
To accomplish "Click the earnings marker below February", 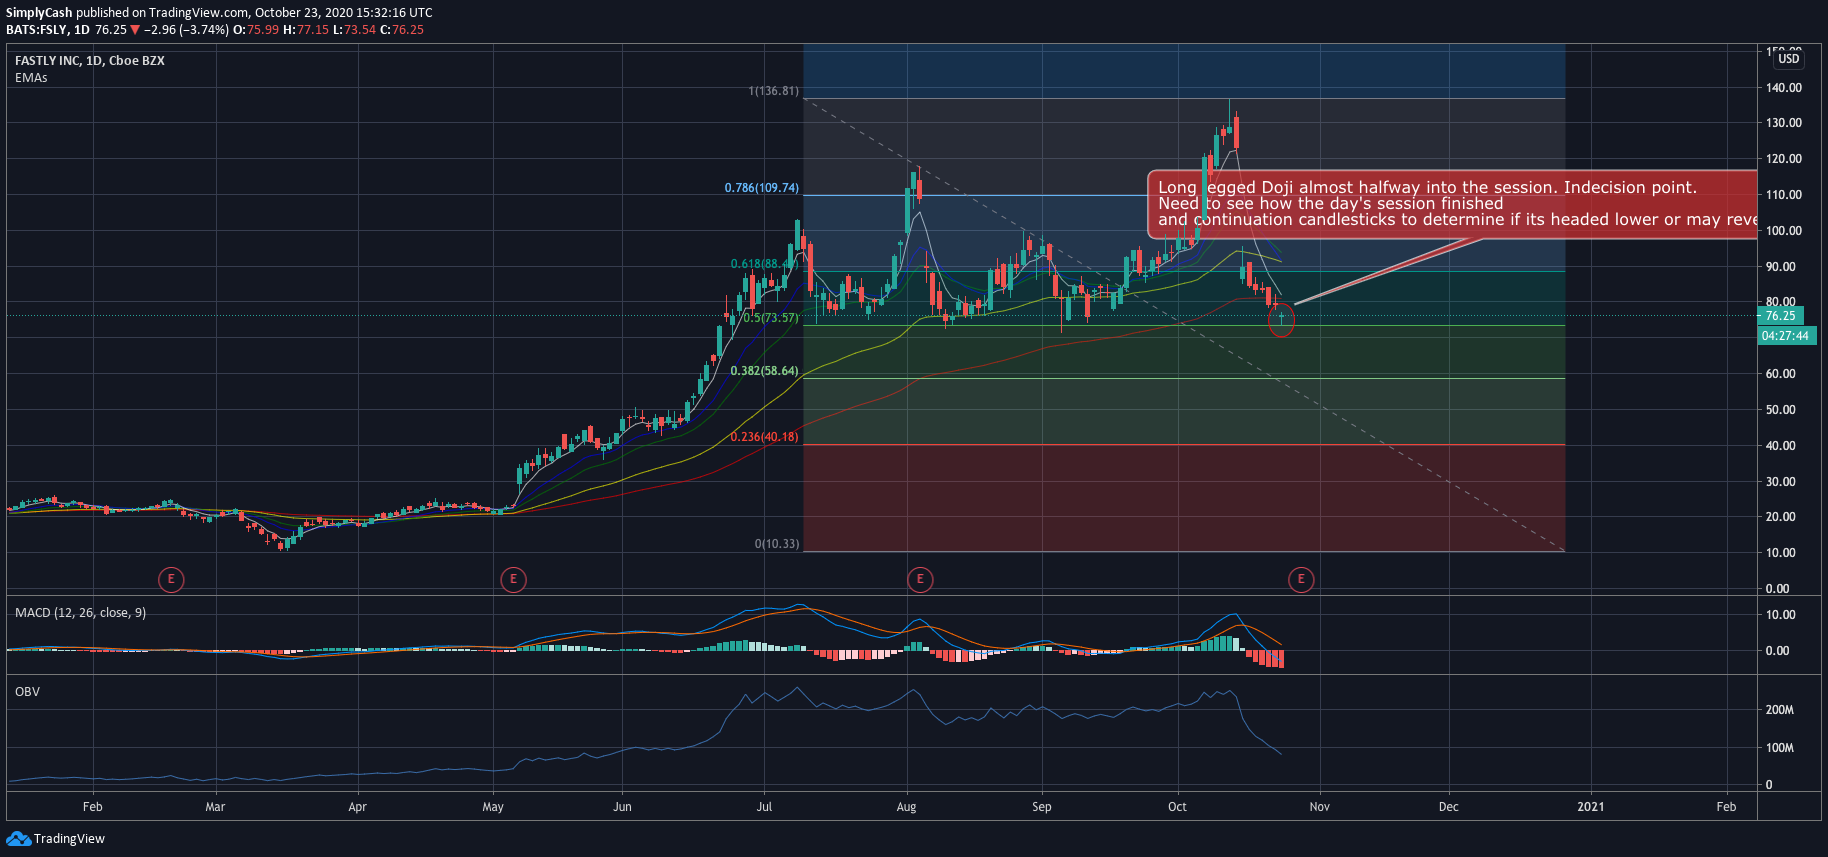I will pyautogui.click(x=171, y=579).
